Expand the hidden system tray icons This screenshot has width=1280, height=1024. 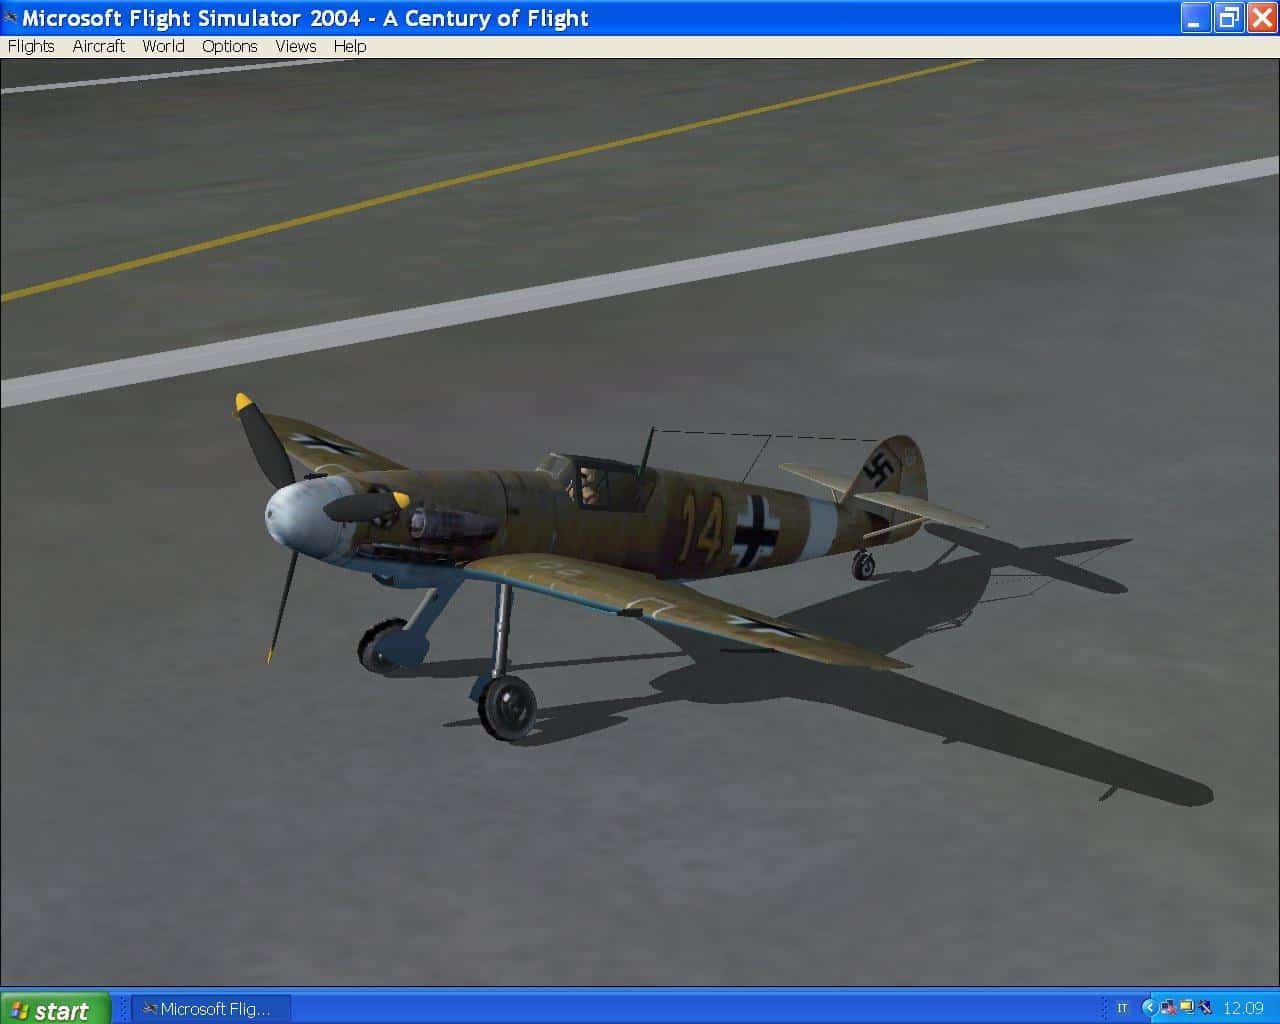point(1148,1007)
